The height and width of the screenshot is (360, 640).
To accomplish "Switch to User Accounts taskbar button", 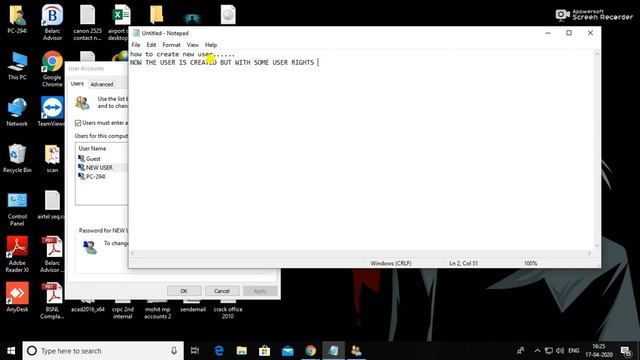I will point(356,351).
